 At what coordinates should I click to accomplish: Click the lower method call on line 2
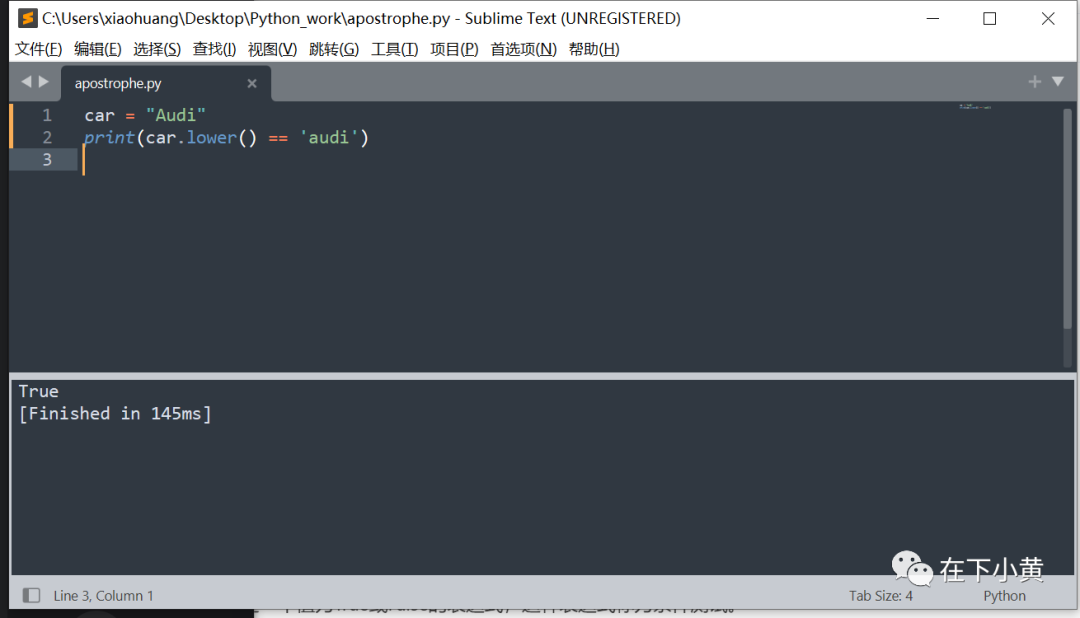(x=211, y=137)
